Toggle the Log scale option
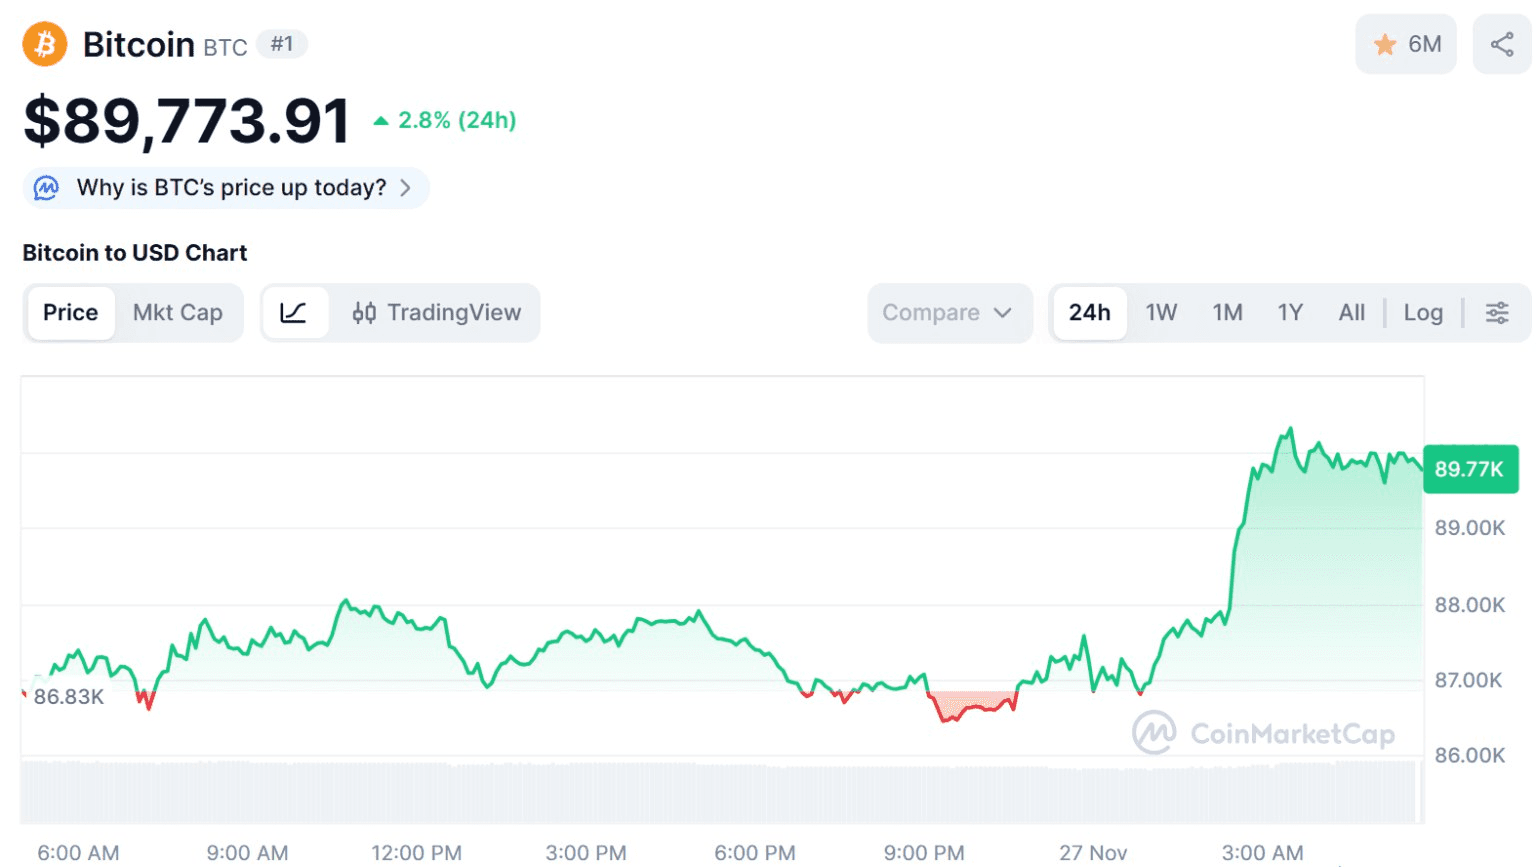The height and width of the screenshot is (867, 1536). coord(1423,313)
